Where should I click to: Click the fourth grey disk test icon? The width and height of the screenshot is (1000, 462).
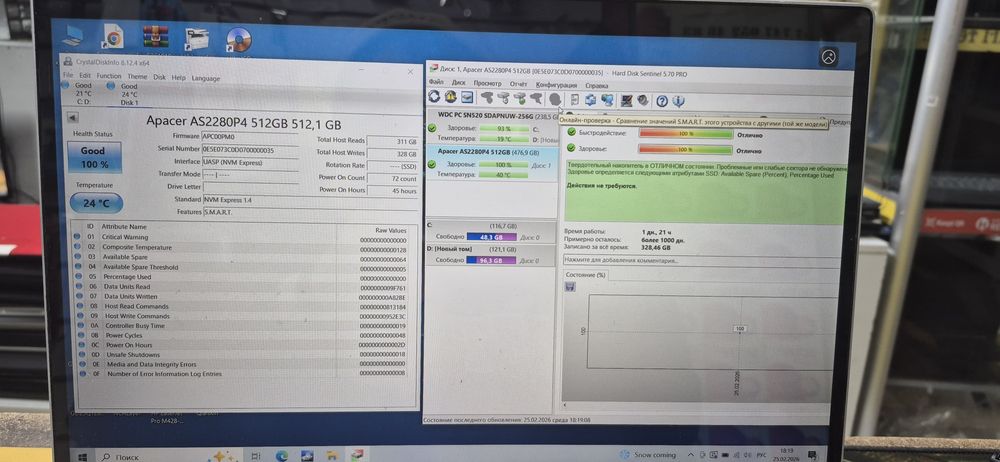pyautogui.click(x=536, y=98)
